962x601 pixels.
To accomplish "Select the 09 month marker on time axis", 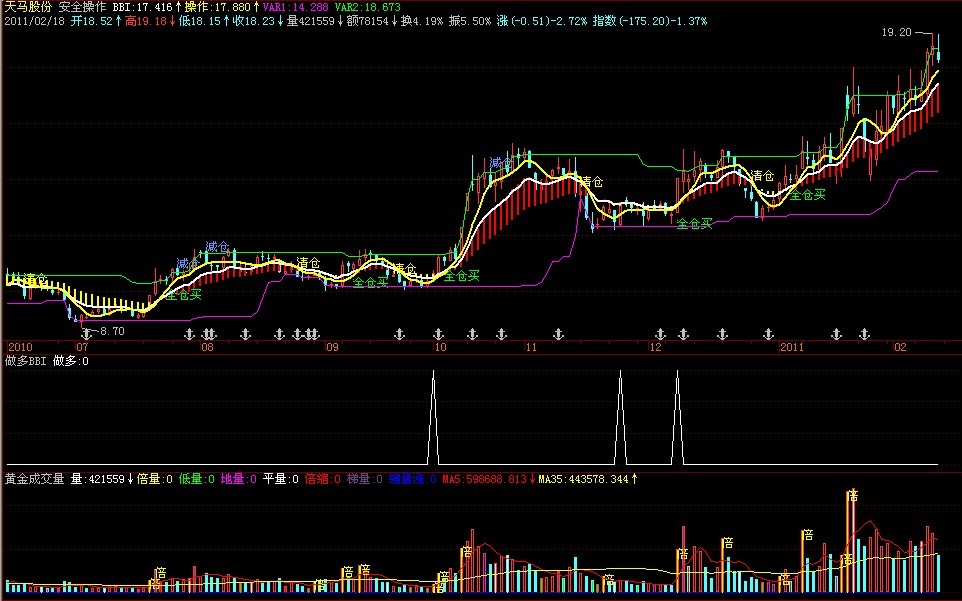I will coord(332,347).
